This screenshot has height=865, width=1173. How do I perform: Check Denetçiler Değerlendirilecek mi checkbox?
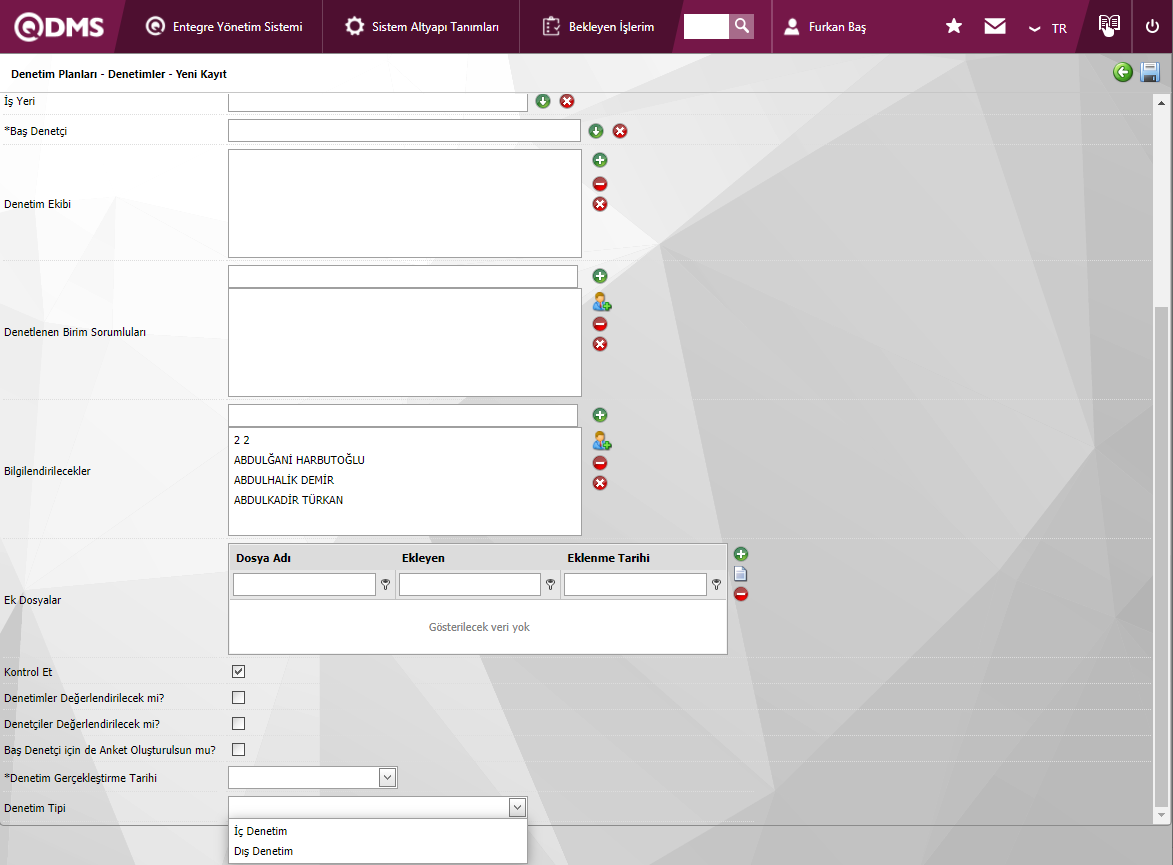[x=239, y=724]
